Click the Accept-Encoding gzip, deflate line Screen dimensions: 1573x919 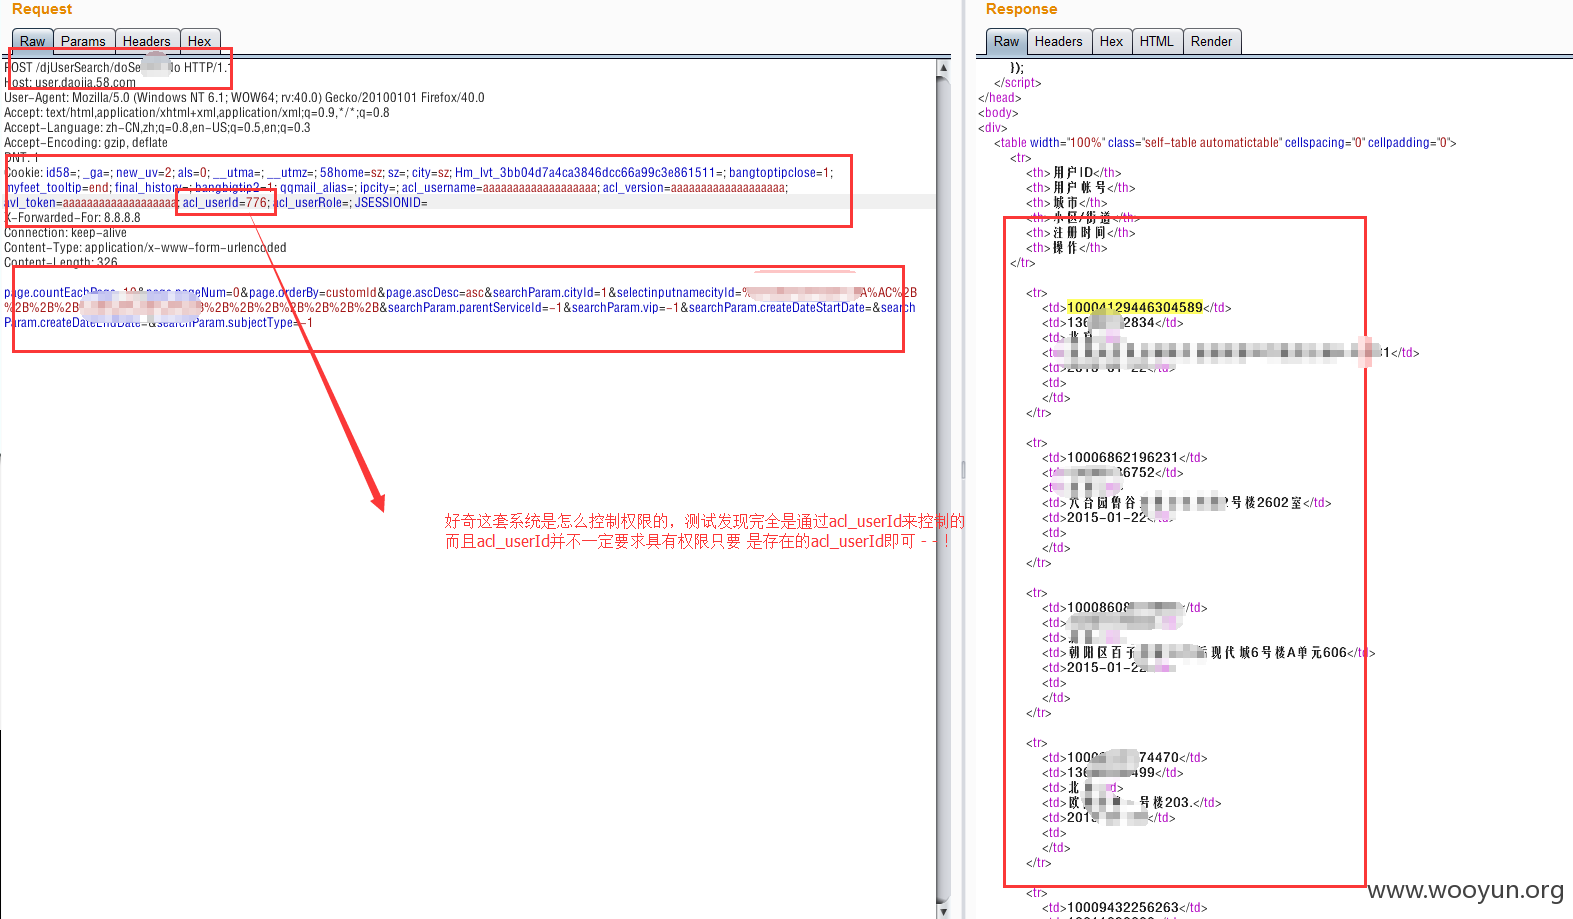86,143
